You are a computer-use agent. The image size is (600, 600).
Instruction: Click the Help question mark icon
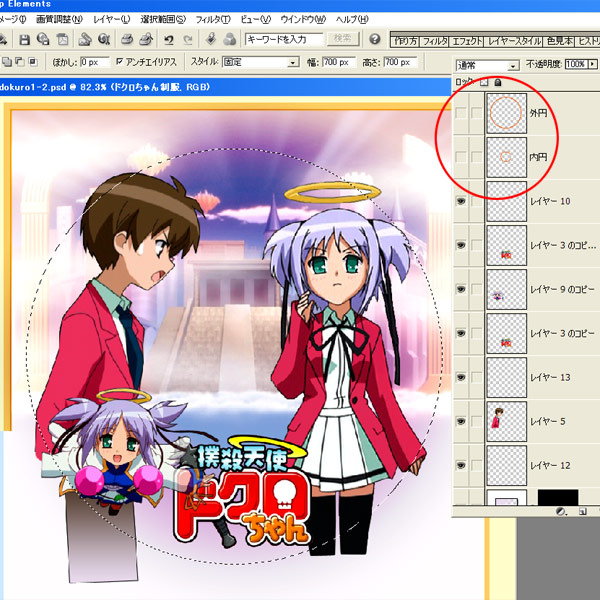click(x=375, y=39)
